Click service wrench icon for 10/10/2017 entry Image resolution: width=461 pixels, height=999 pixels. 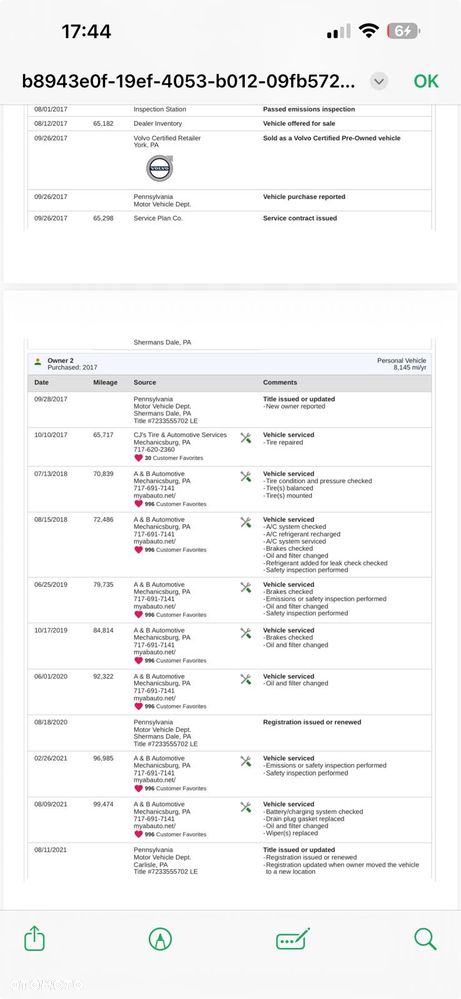coord(246,438)
